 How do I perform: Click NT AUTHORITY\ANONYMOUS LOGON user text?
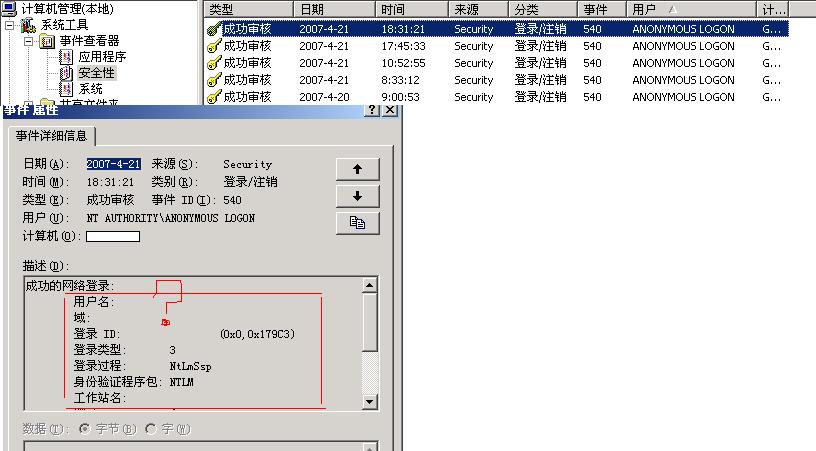coord(171,218)
